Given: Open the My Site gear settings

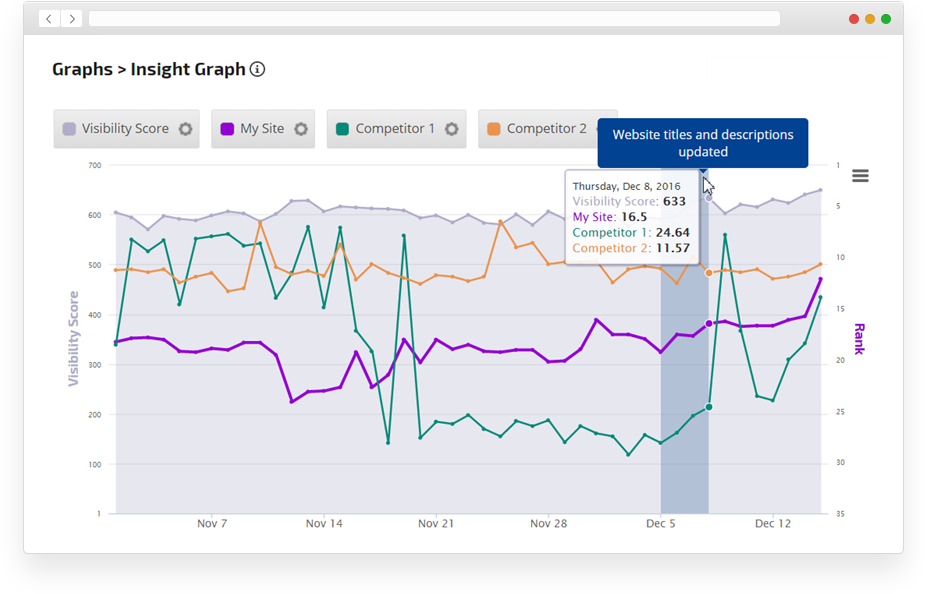Looking at the screenshot, I should (x=301, y=129).
